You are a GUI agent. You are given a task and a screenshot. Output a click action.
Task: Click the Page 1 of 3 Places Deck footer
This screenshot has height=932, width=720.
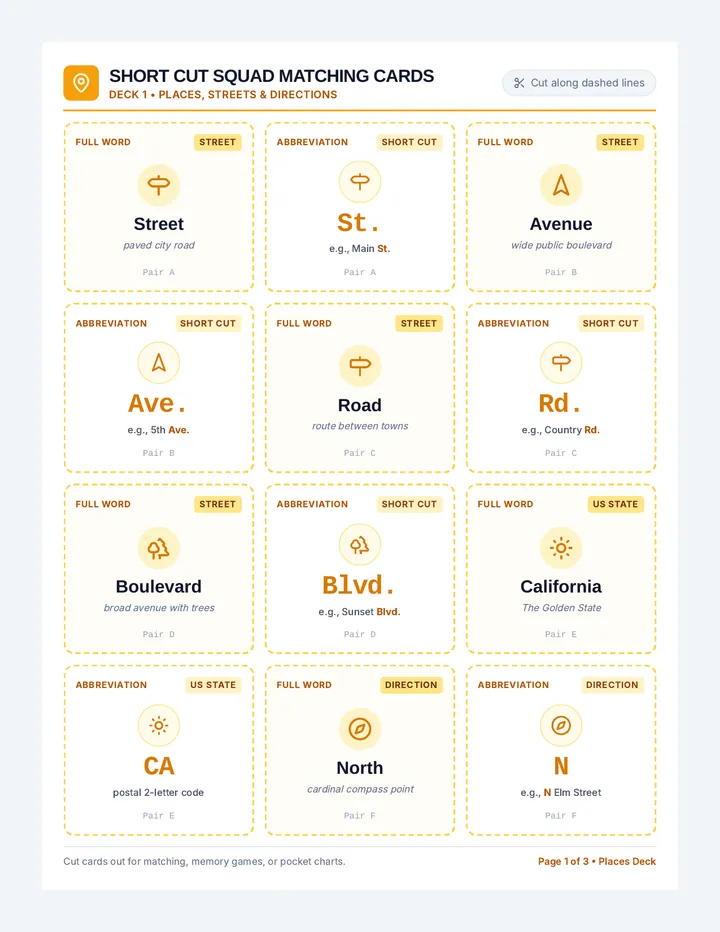coord(597,861)
